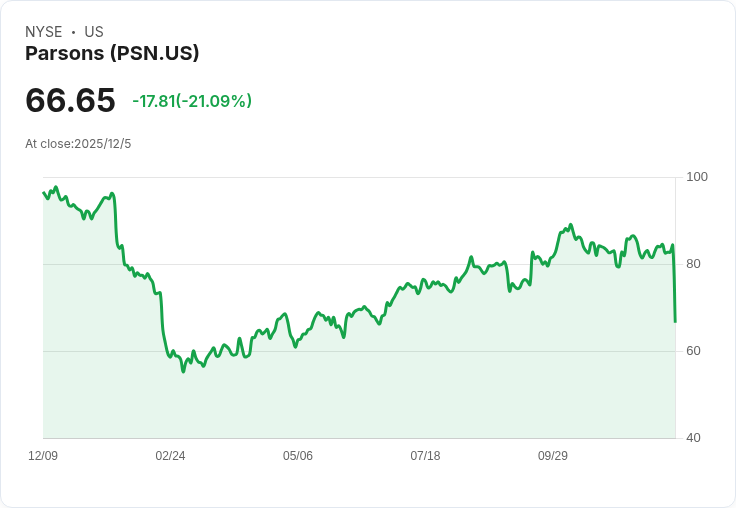Image resolution: width=736 pixels, height=508 pixels.
Task: Click the NYSE exchange label
Action: [44, 32]
